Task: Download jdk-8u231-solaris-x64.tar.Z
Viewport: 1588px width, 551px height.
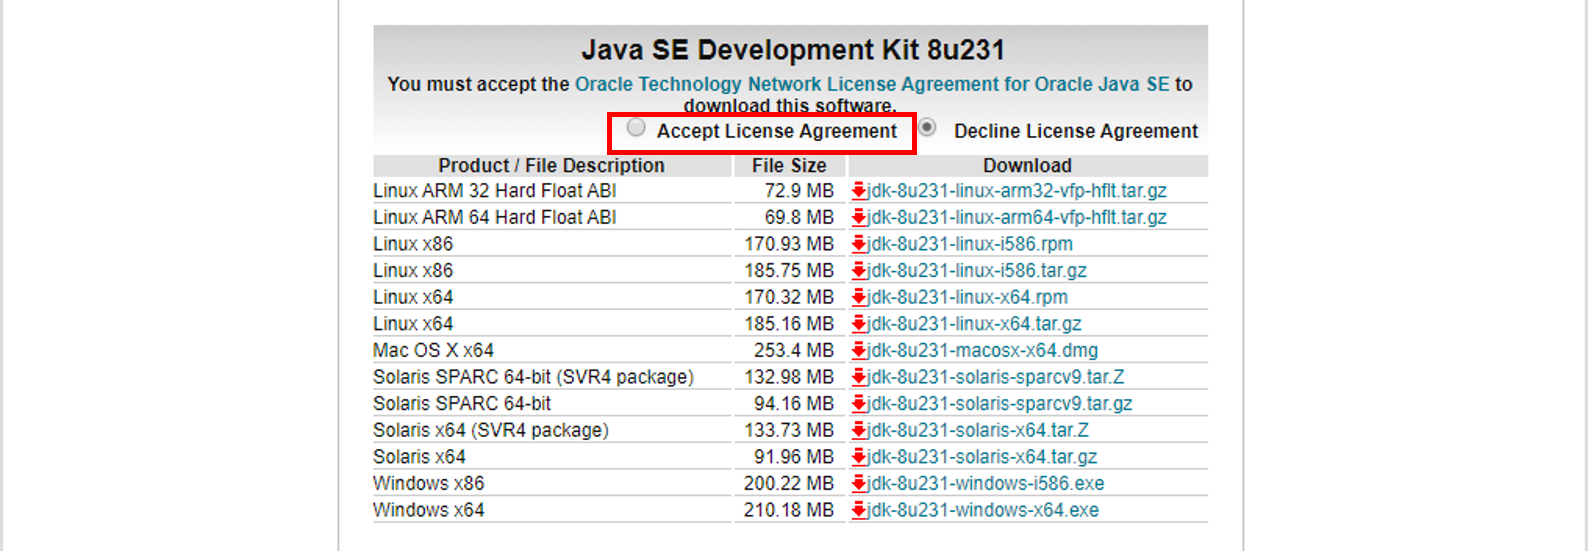Action: [x=978, y=430]
